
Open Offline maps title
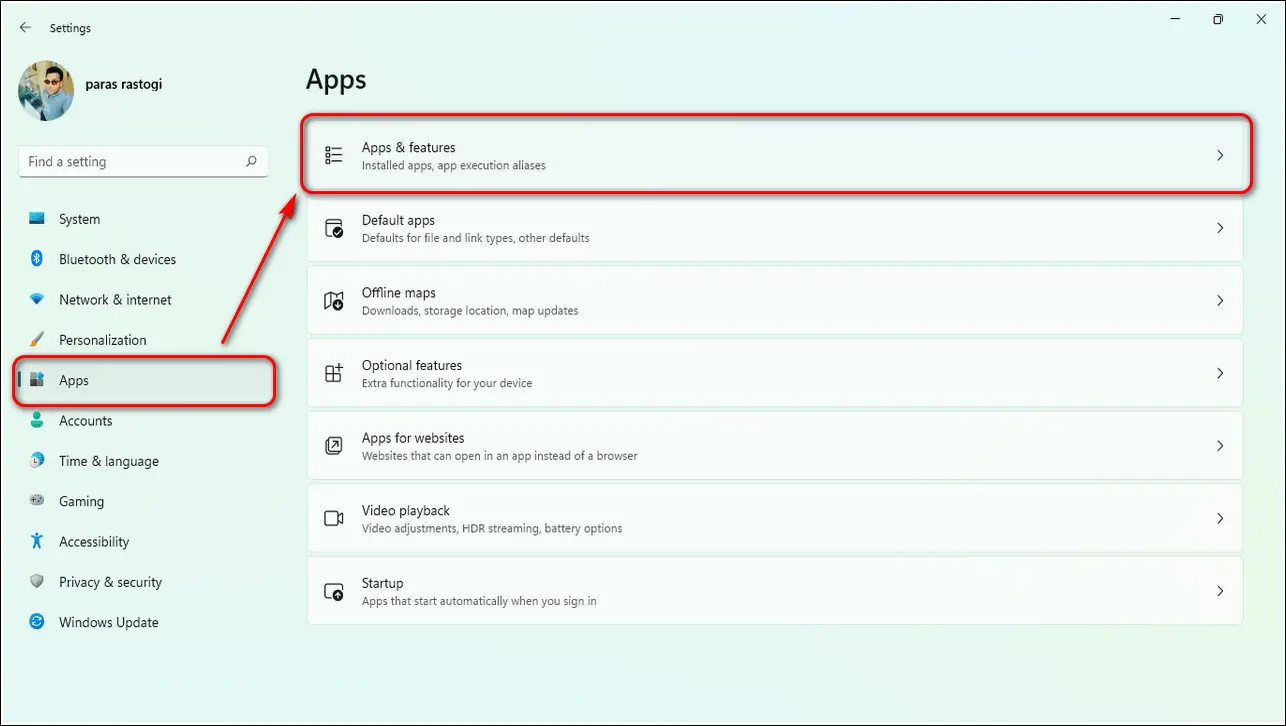point(398,293)
